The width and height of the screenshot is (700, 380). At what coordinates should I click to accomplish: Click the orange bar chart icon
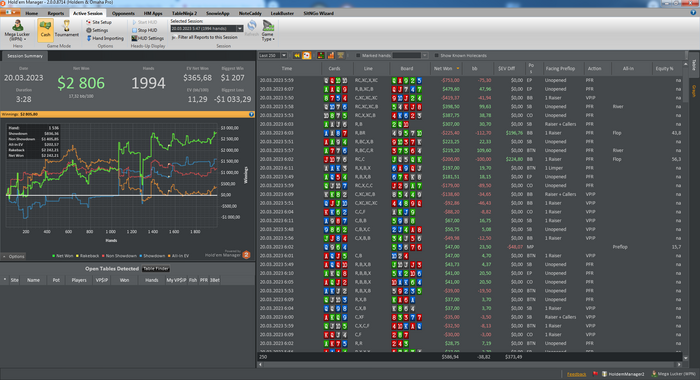[x=331, y=55]
